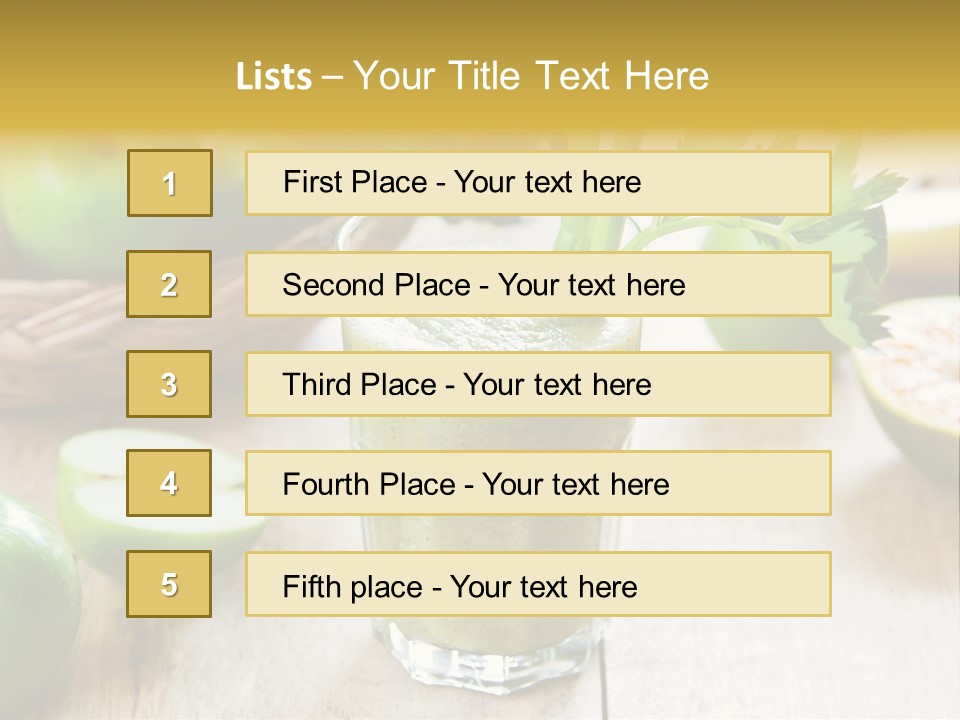Choose the number 4 gold box
This screenshot has width=960, height=720.
pos(169,483)
